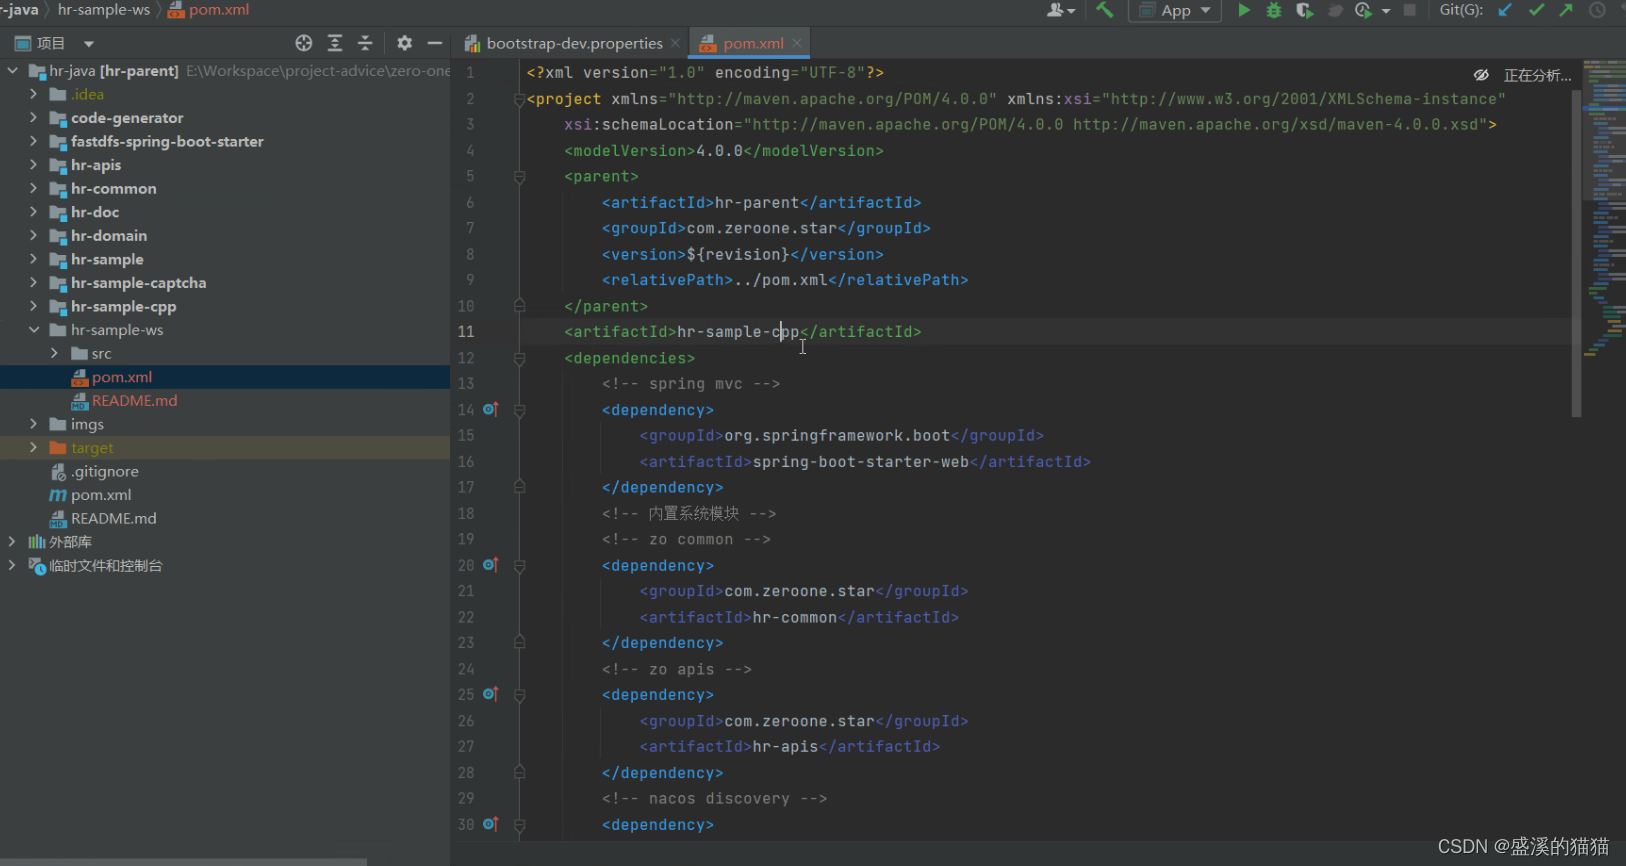This screenshot has width=1626, height=866.
Task: Close the pom.xml editor tab
Action: [x=797, y=43]
